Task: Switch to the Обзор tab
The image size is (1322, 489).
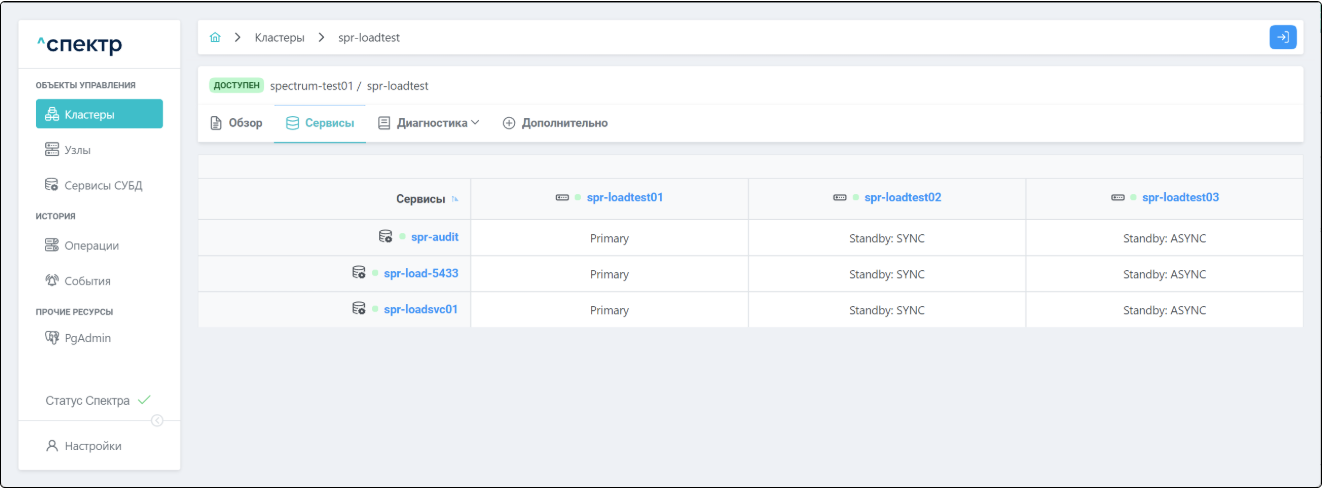Action: click(x=236, y=123)
